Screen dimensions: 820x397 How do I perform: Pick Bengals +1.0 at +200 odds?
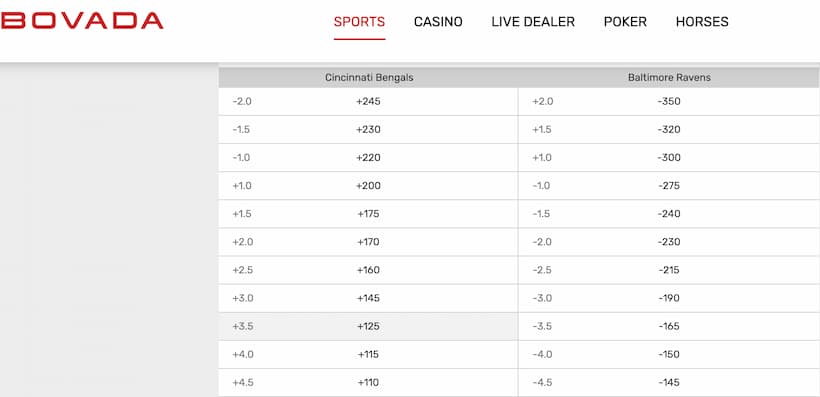coord(368,186)
